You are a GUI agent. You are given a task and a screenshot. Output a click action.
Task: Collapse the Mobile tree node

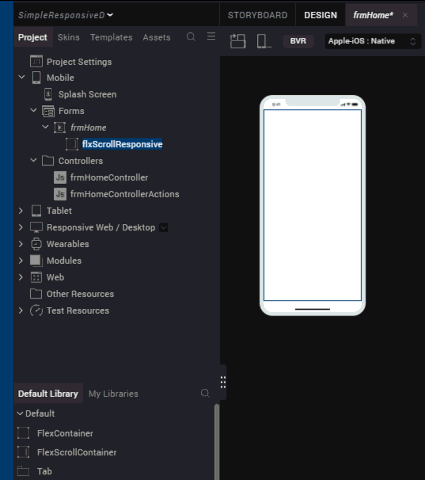click(x=22, y=77)
